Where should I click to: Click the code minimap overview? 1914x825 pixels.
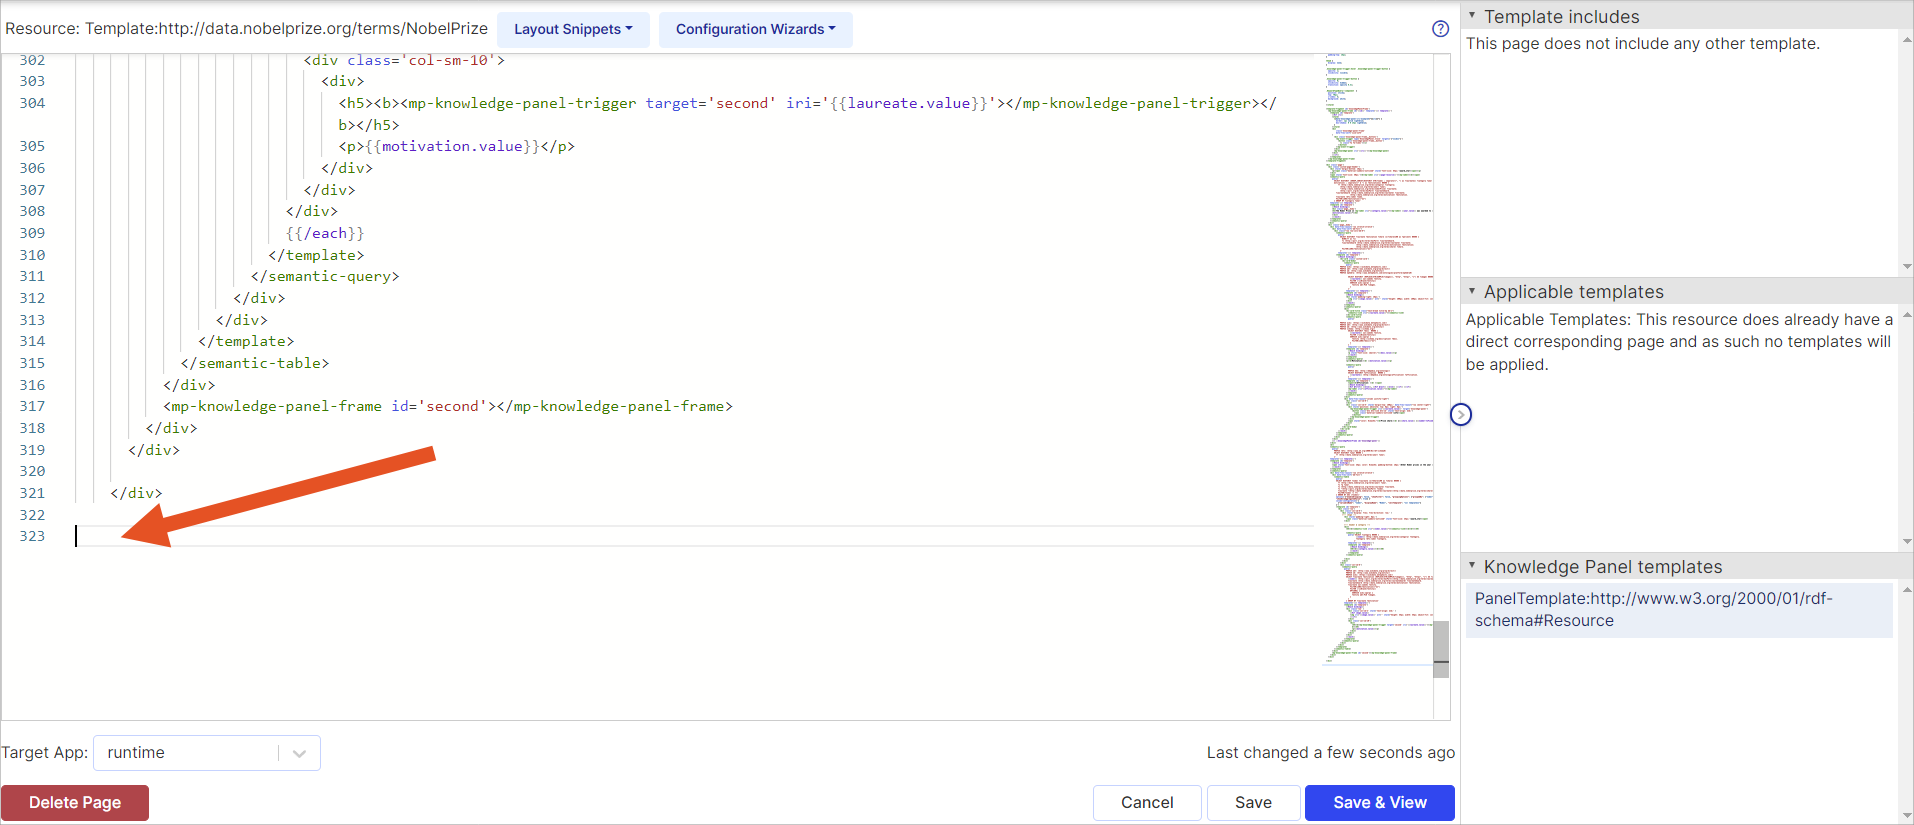point(1379,358)
